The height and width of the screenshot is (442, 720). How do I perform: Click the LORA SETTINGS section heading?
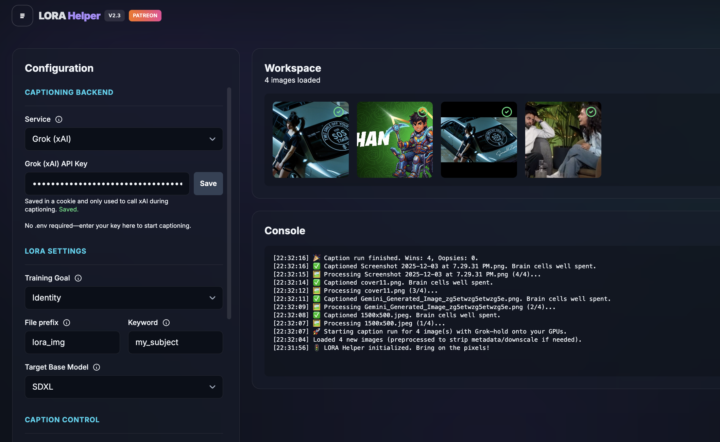[x=56, y=251]
